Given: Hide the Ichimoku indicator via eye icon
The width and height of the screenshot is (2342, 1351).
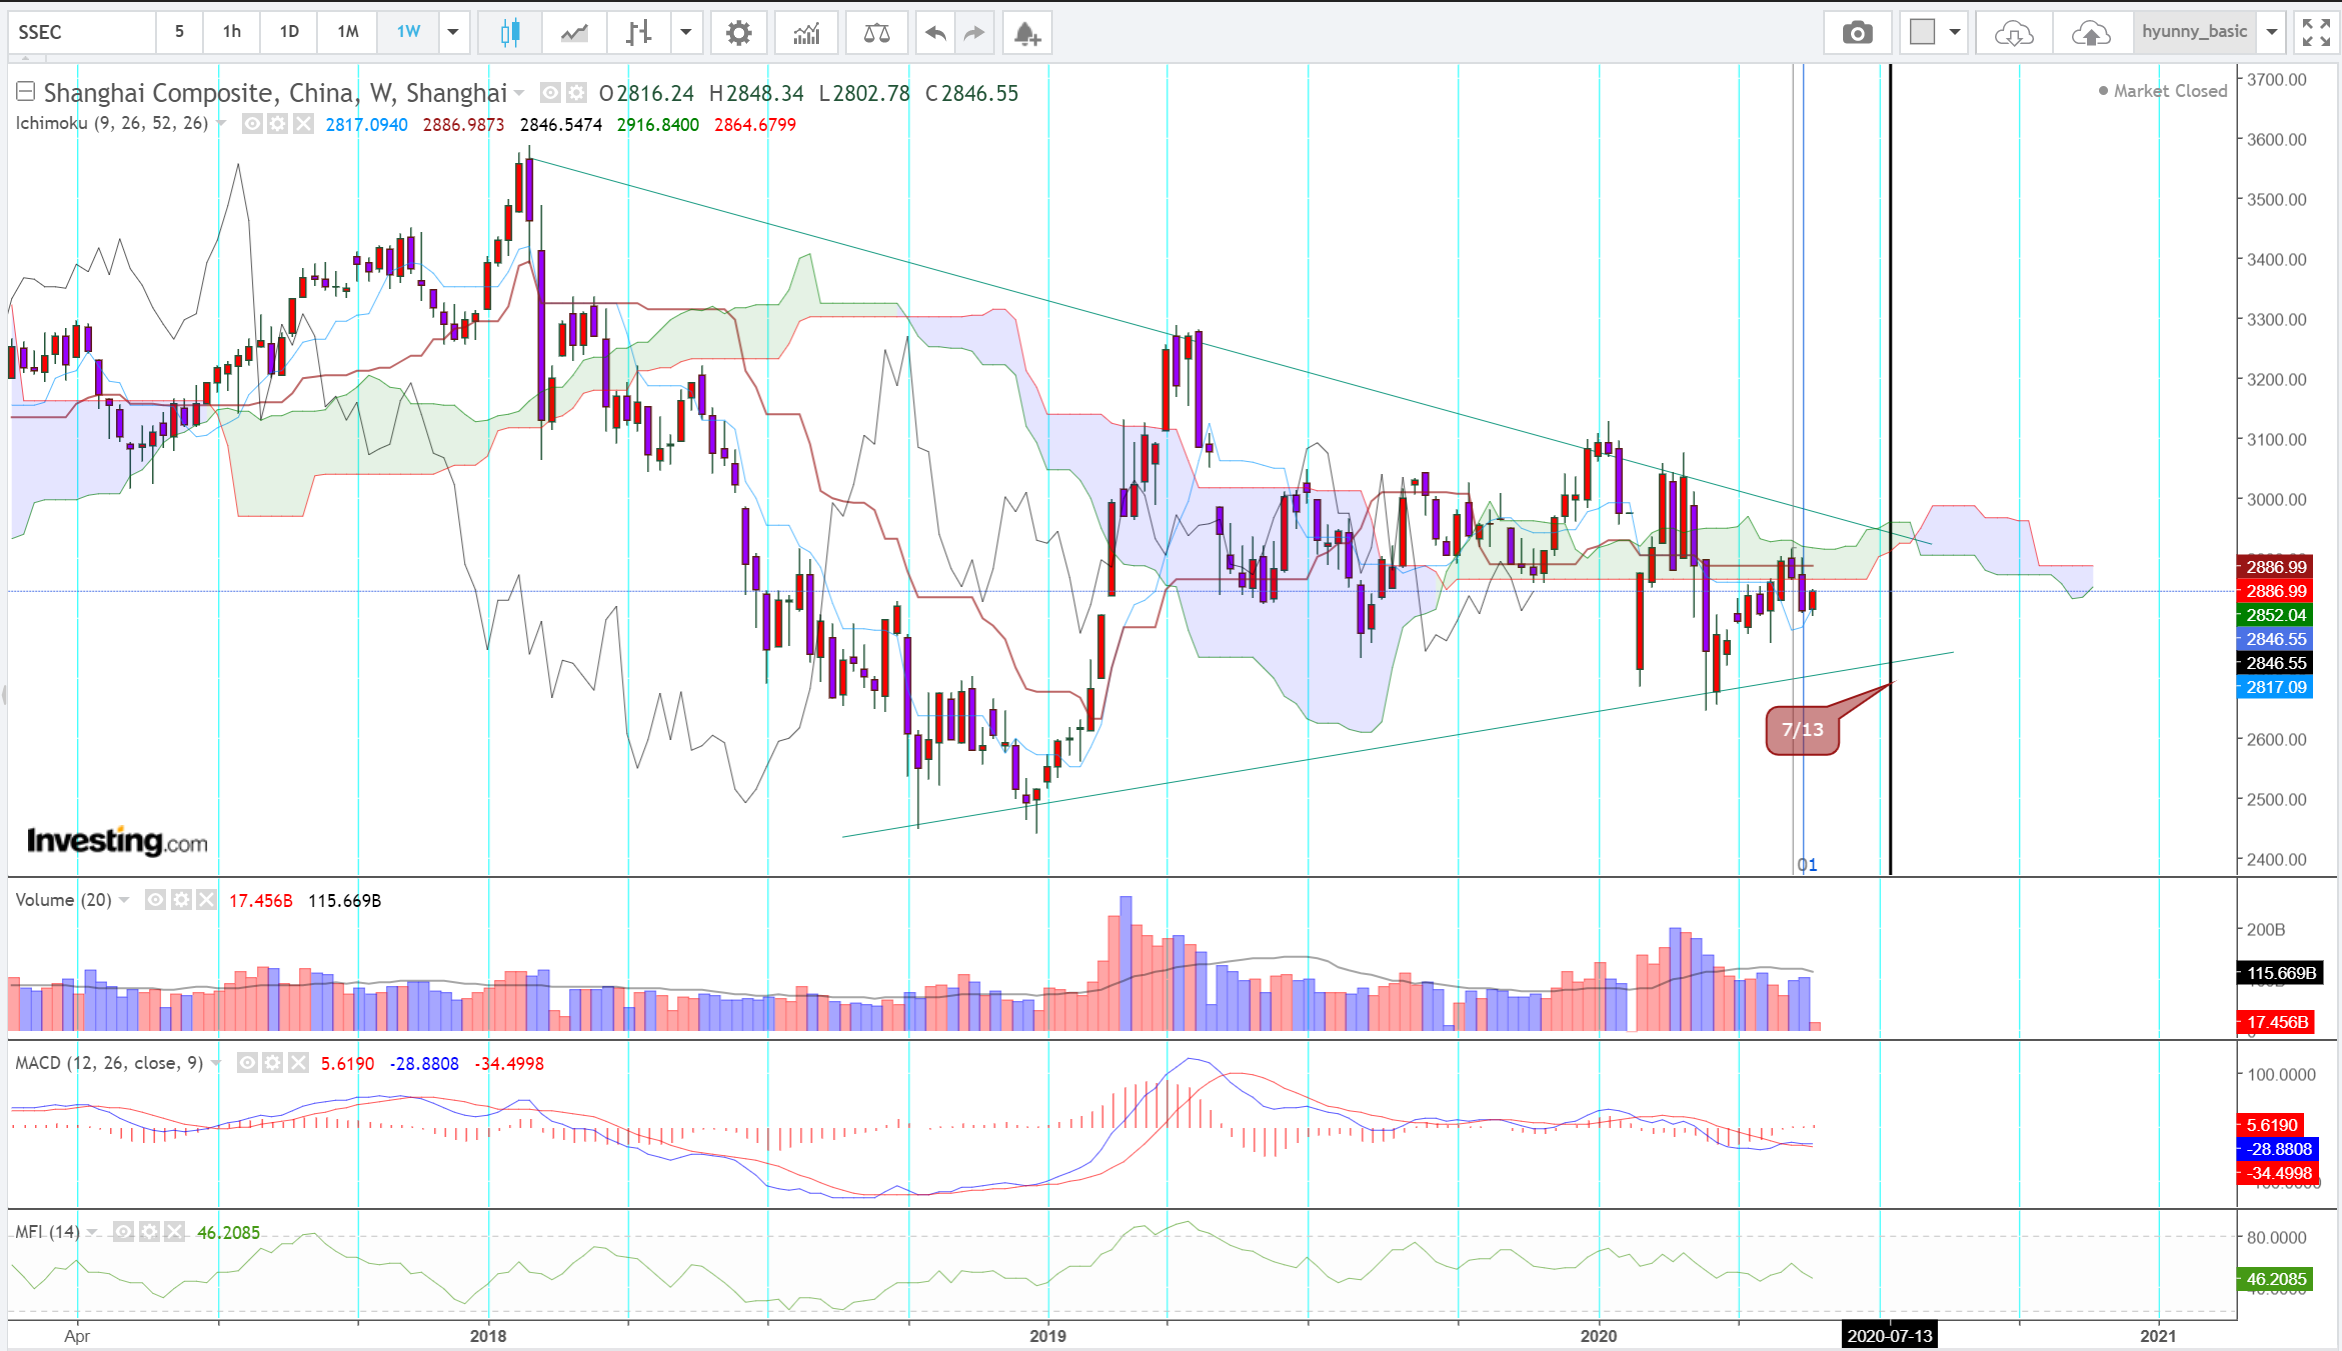Looking at the screenshot, I should point(252,124).
